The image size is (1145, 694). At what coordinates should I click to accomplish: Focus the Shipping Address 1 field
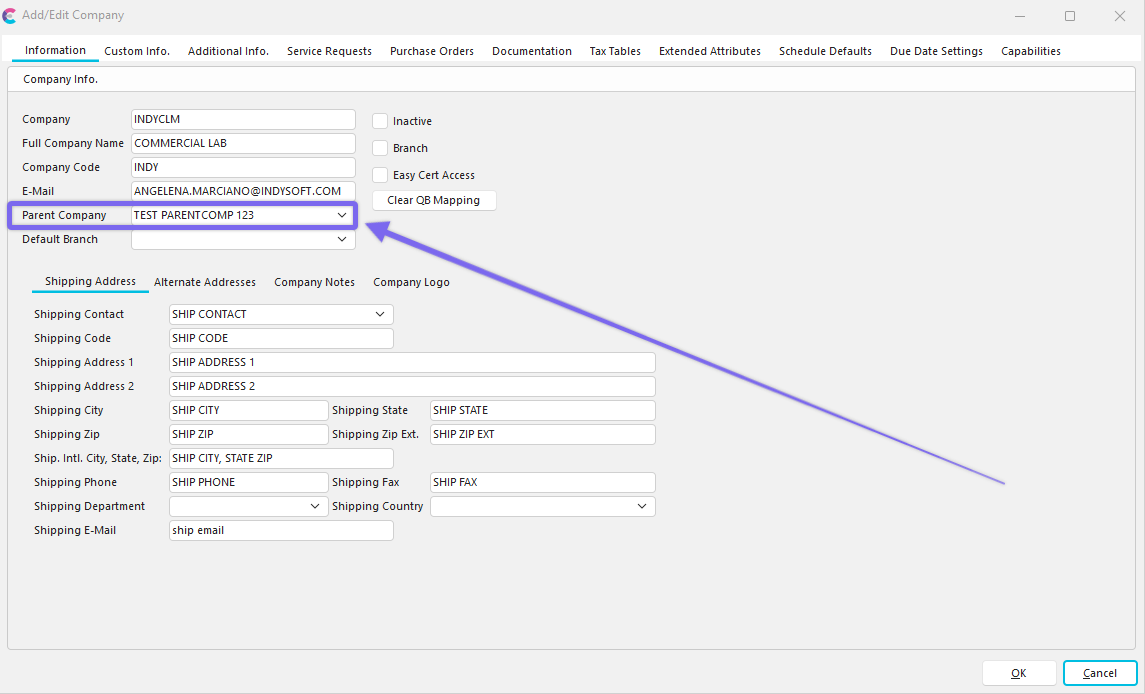(x=412, y=362)
